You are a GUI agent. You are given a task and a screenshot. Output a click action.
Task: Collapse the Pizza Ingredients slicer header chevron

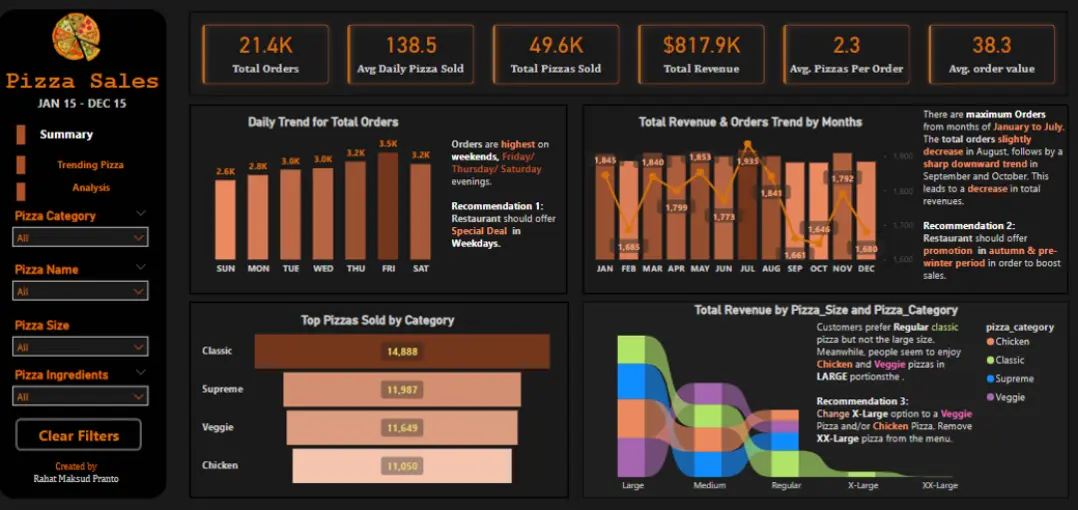coord(141,373)
